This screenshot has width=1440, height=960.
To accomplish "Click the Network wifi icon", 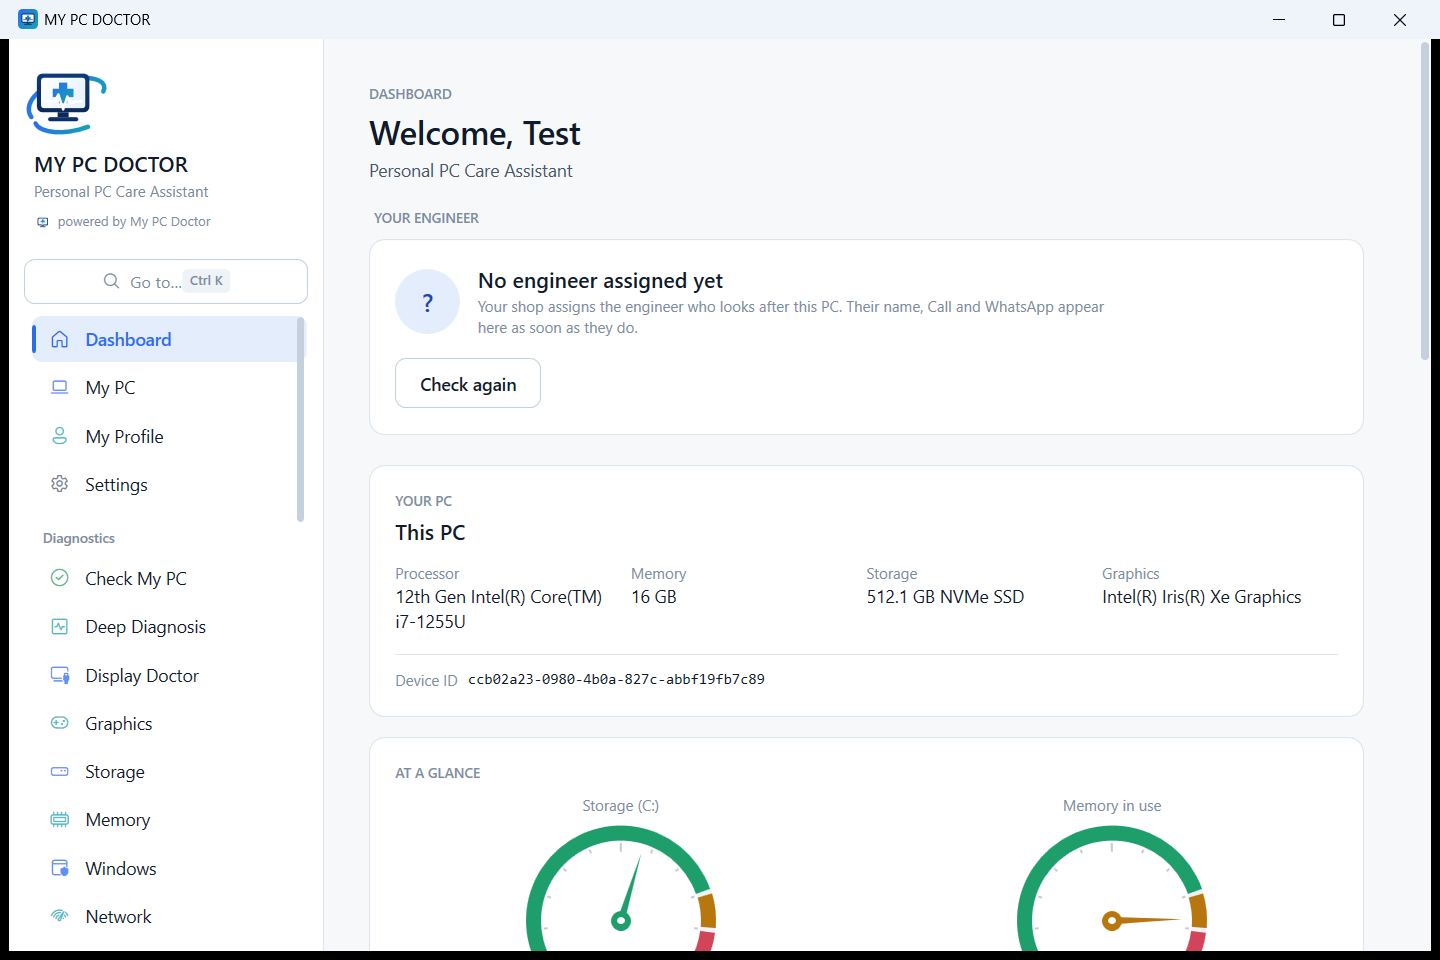I will tap(60, 916).
